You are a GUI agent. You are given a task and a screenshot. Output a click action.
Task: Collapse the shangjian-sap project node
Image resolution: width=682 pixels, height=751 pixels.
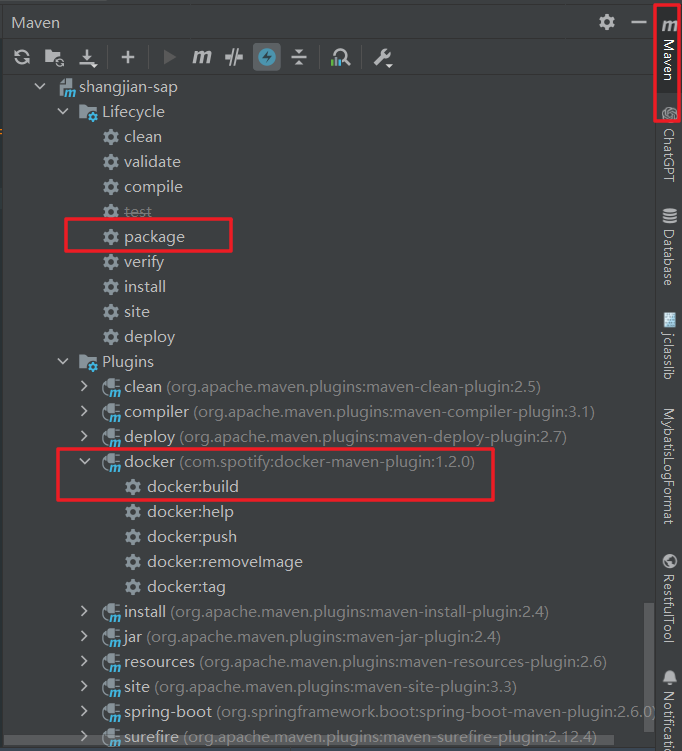tap(40, 87)
